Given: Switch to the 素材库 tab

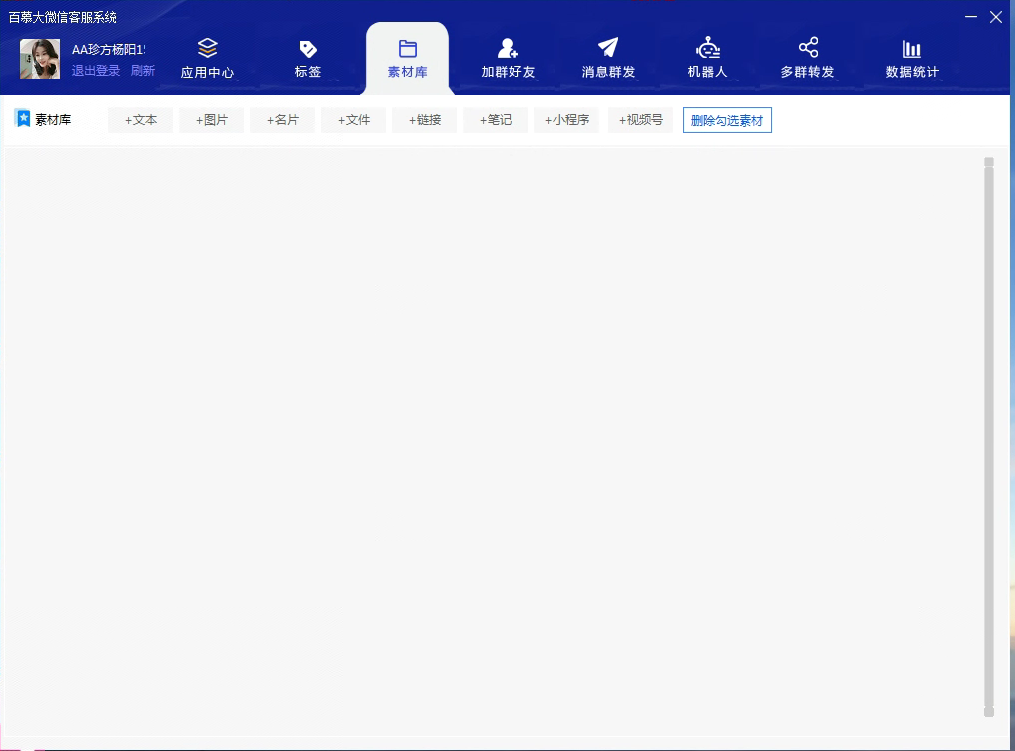Looking at the screenshot, I should click(x=406, y=57).
